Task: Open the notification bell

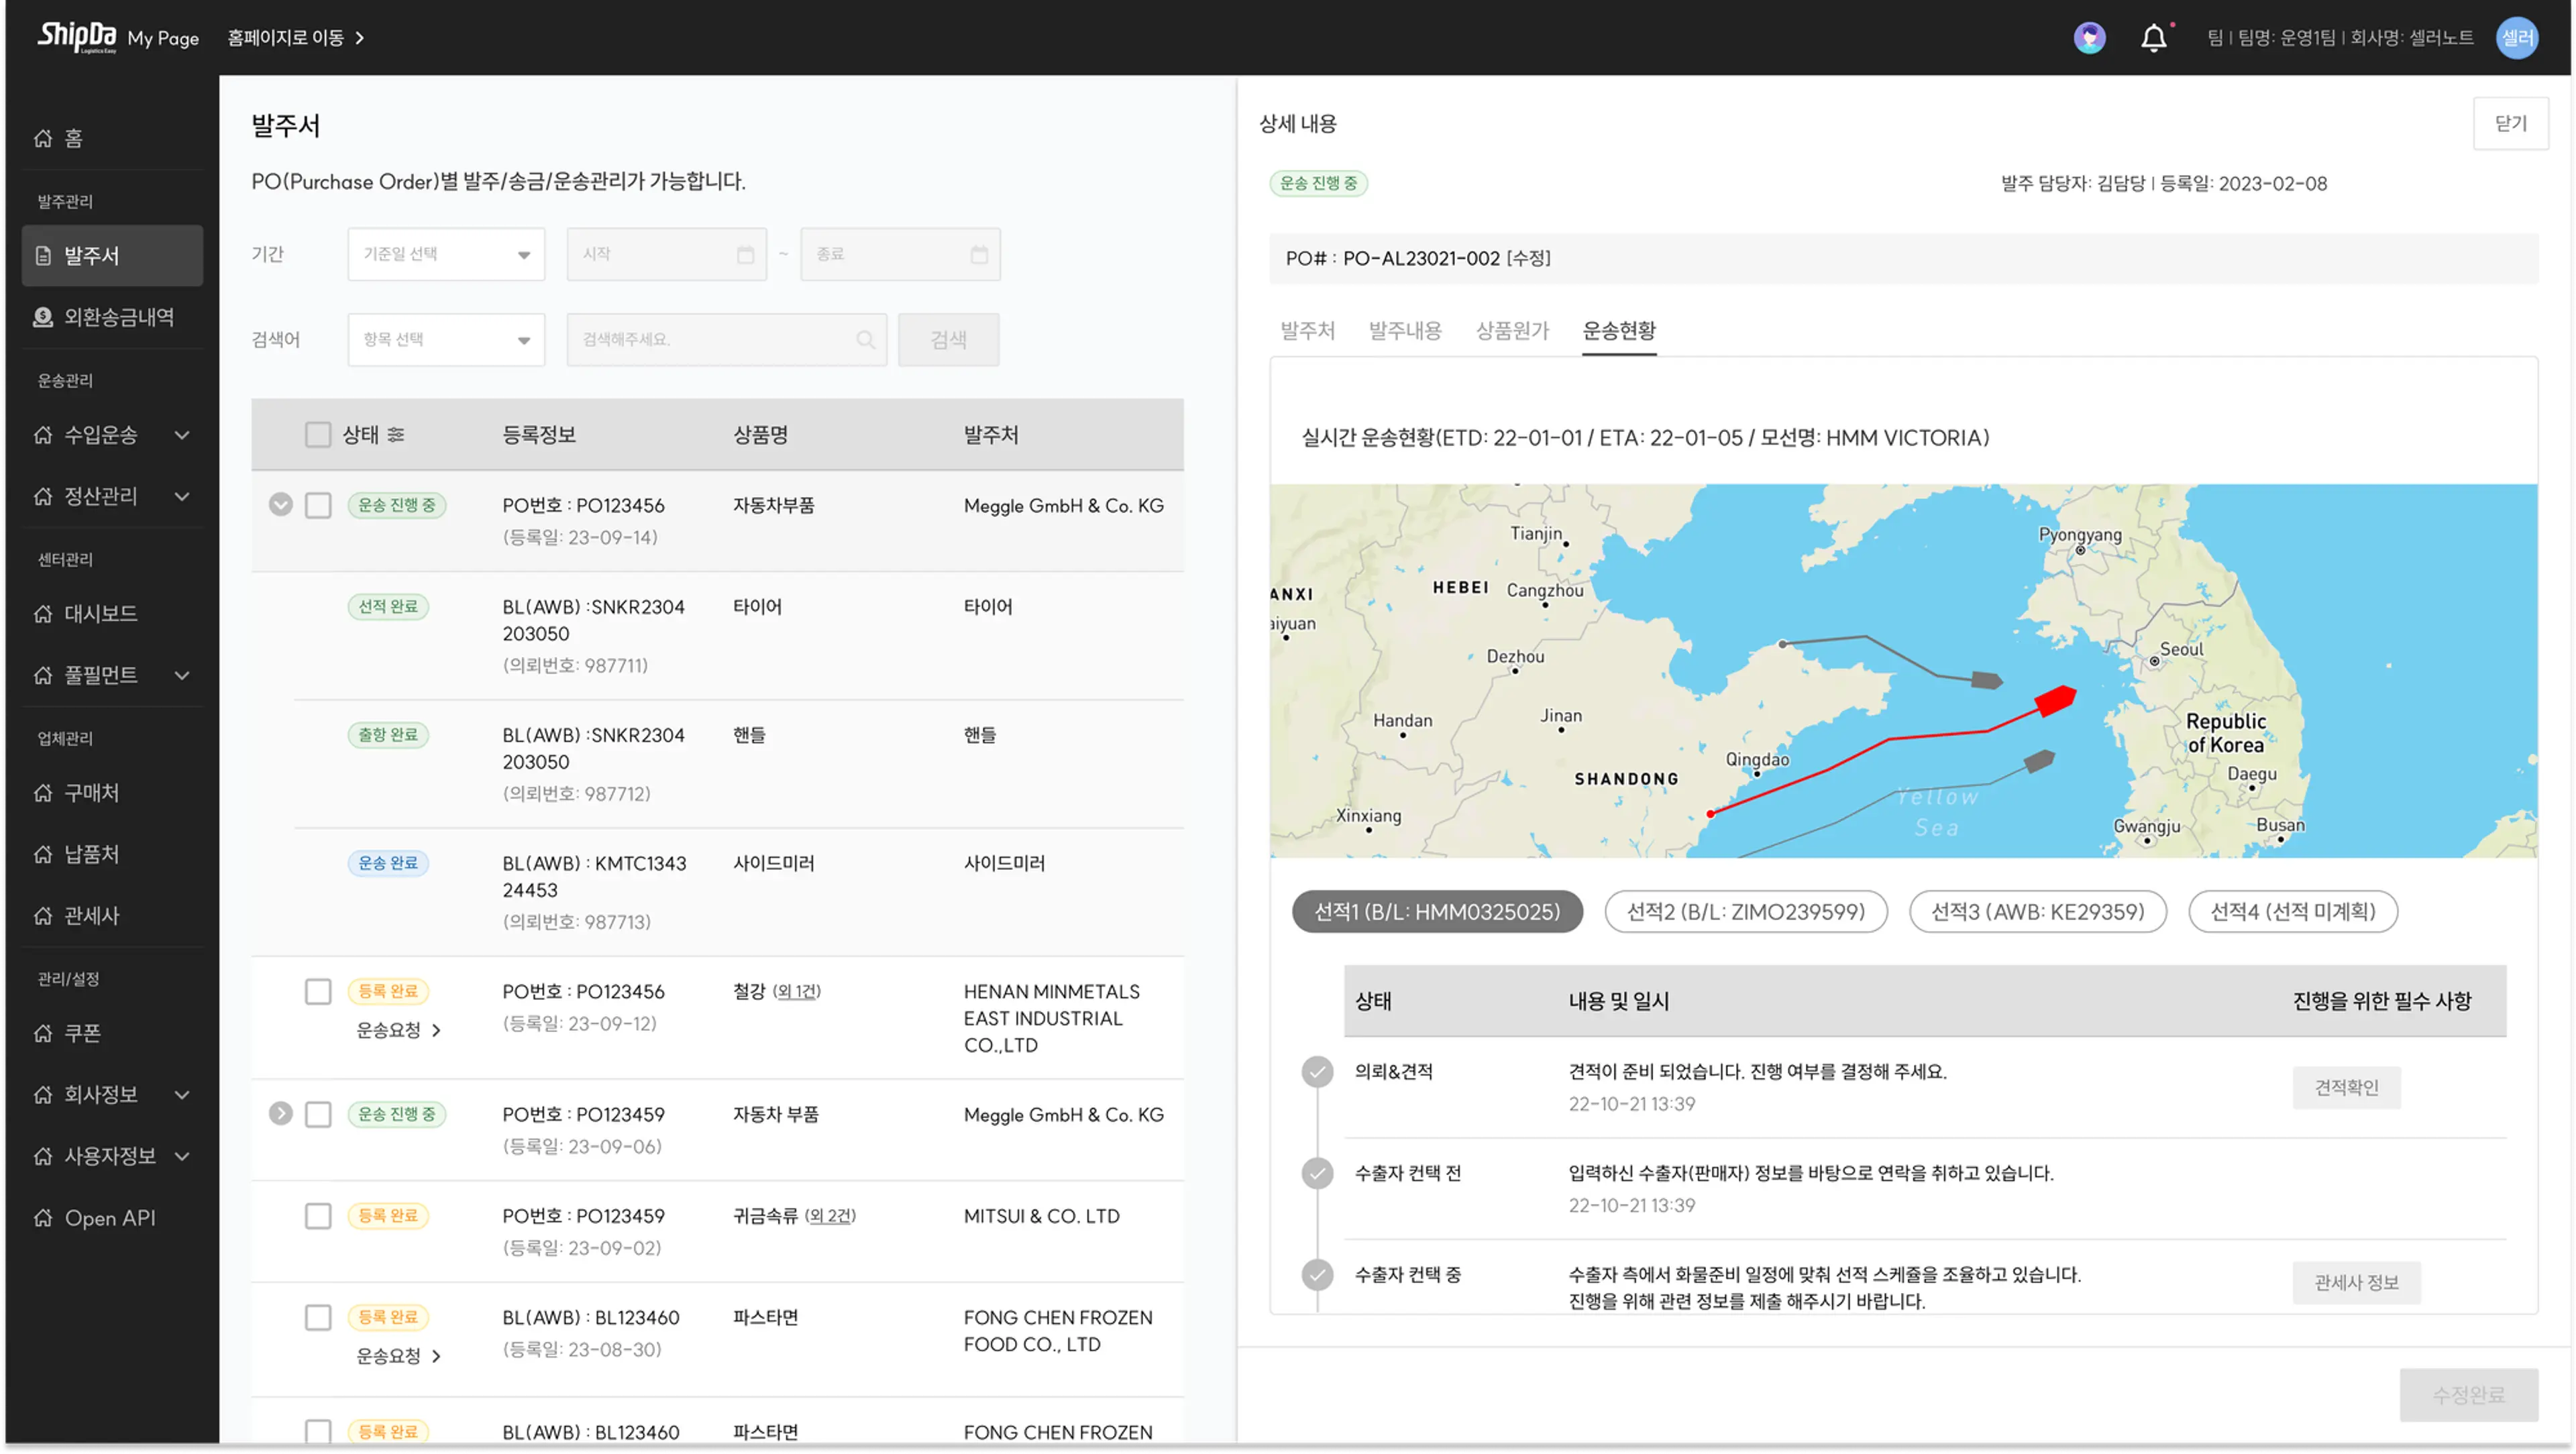Action: coord(2153,38)
